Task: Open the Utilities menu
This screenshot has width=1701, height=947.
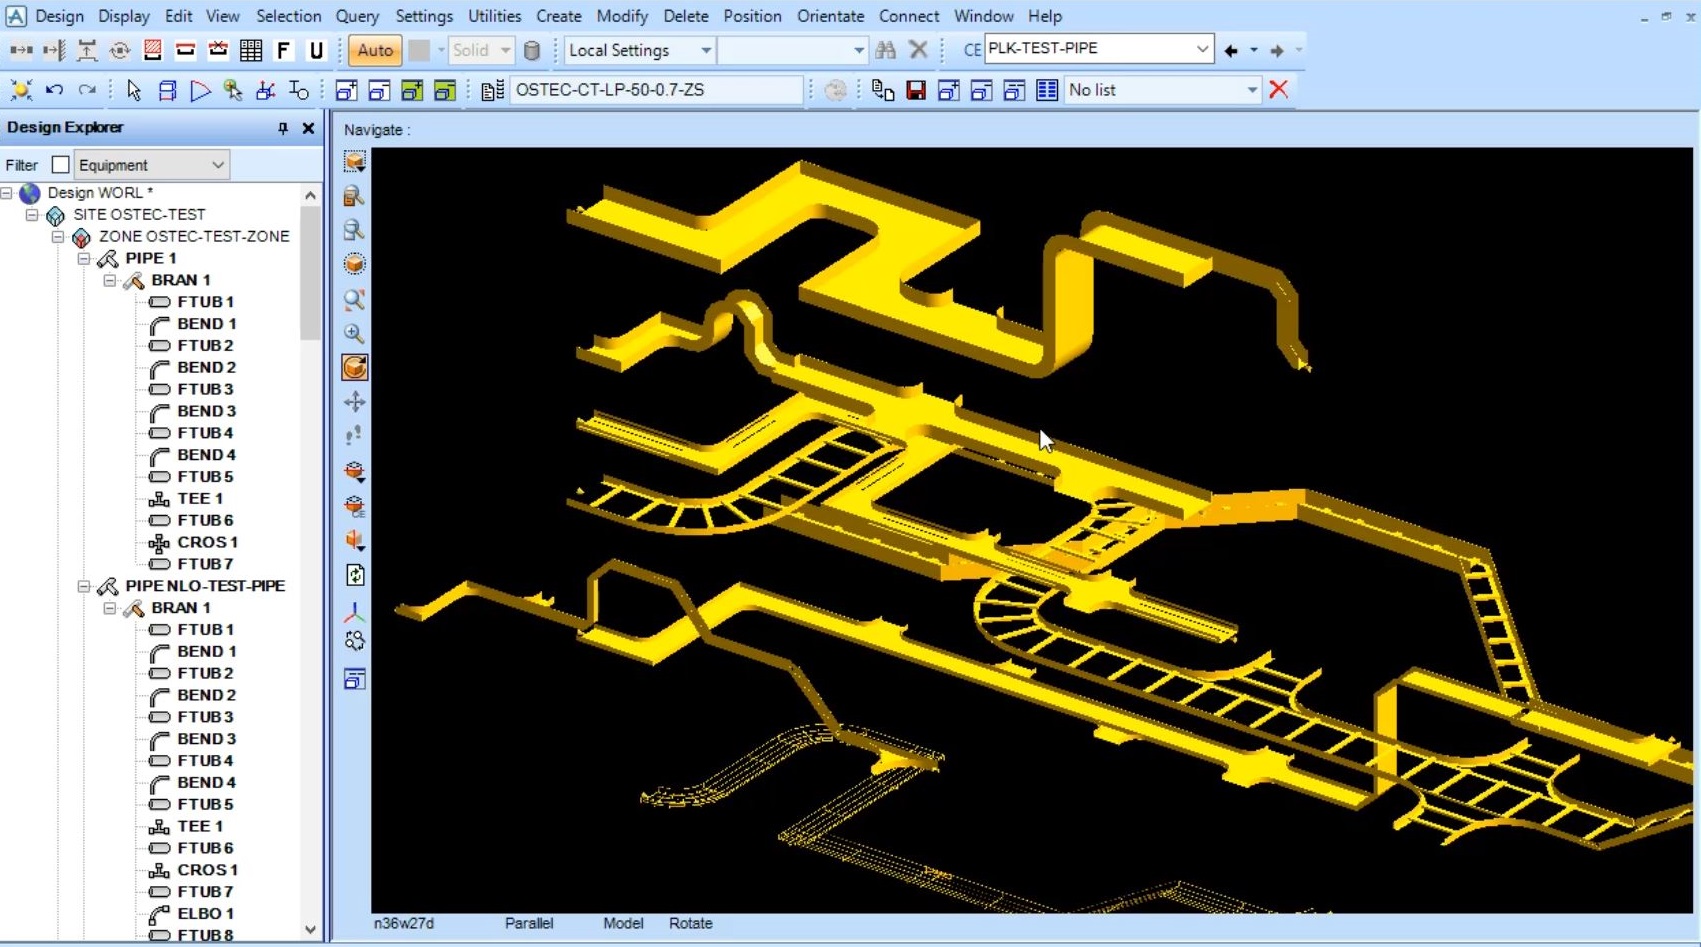Action: (494, 16)
